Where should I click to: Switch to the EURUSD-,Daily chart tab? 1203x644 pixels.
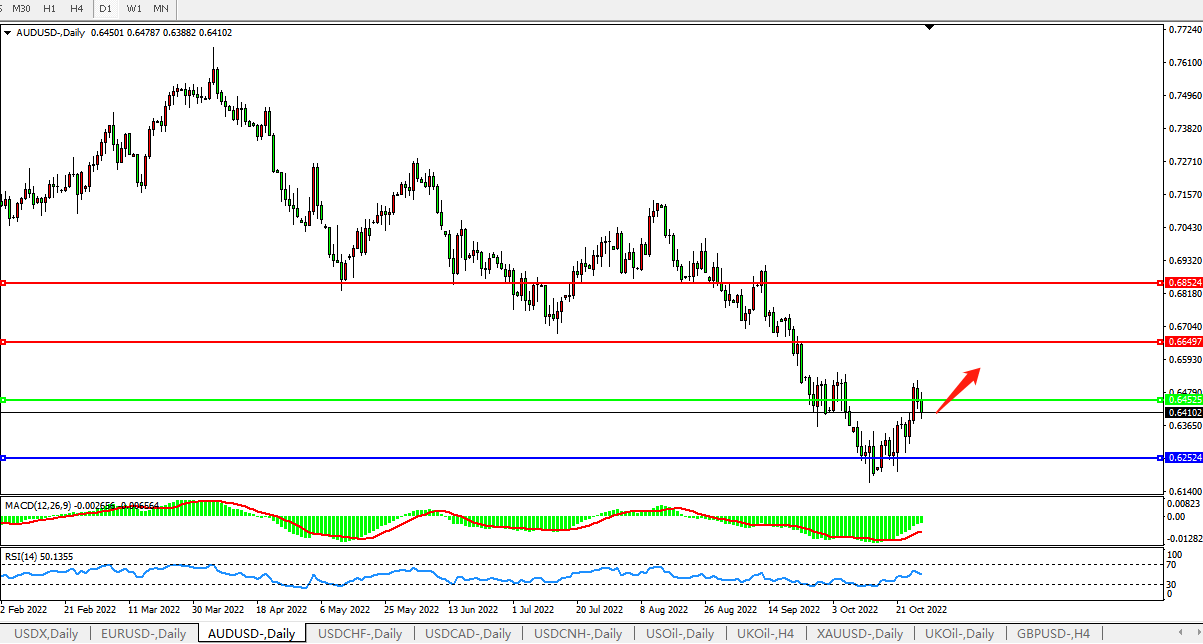click(143, 633)
